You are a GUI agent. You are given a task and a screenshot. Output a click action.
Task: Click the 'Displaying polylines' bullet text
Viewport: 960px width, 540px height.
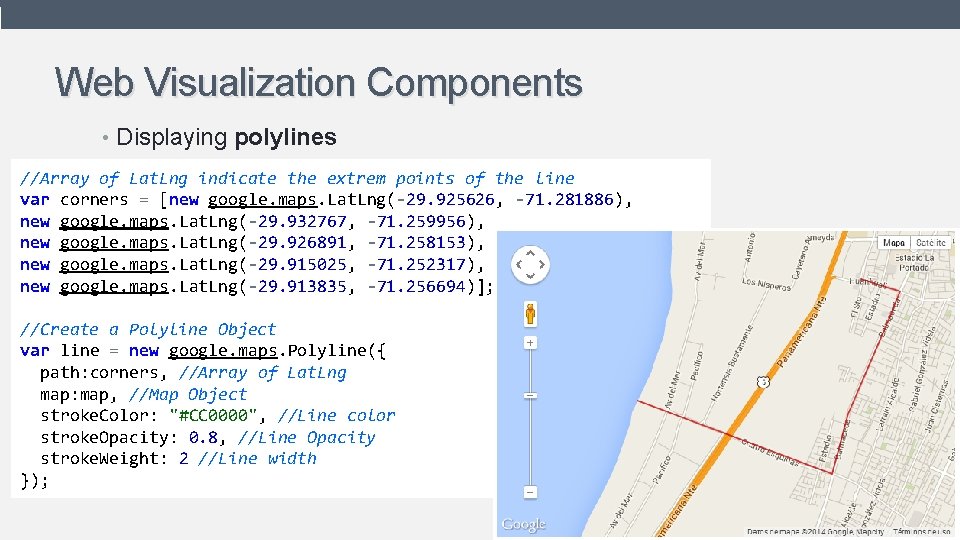pos(226,137)
